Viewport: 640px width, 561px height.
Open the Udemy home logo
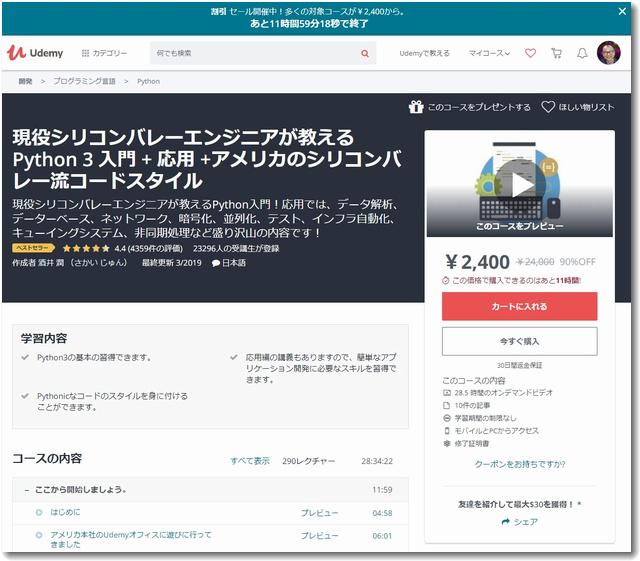[35, 53]
